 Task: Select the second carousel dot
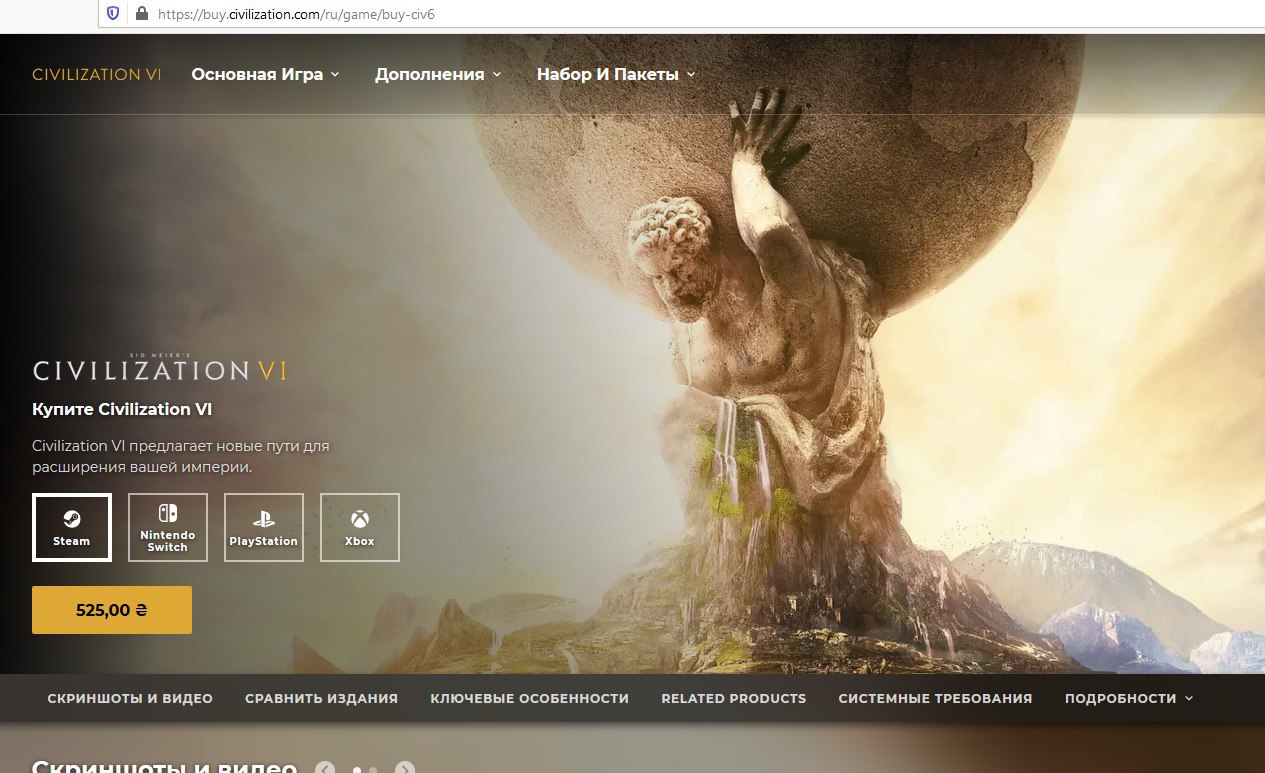[373, 770]
